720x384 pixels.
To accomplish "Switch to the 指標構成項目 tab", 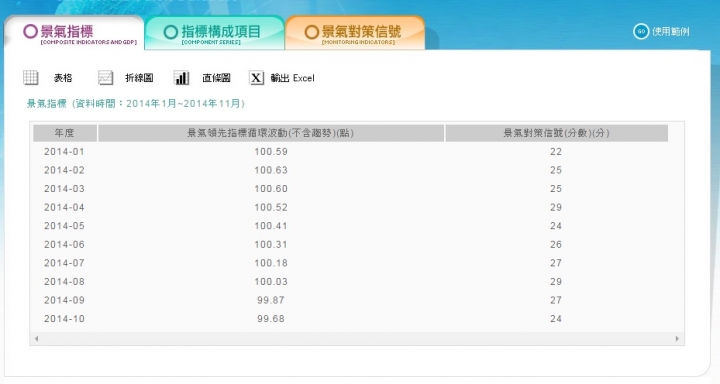I will (x=215, y=33).
